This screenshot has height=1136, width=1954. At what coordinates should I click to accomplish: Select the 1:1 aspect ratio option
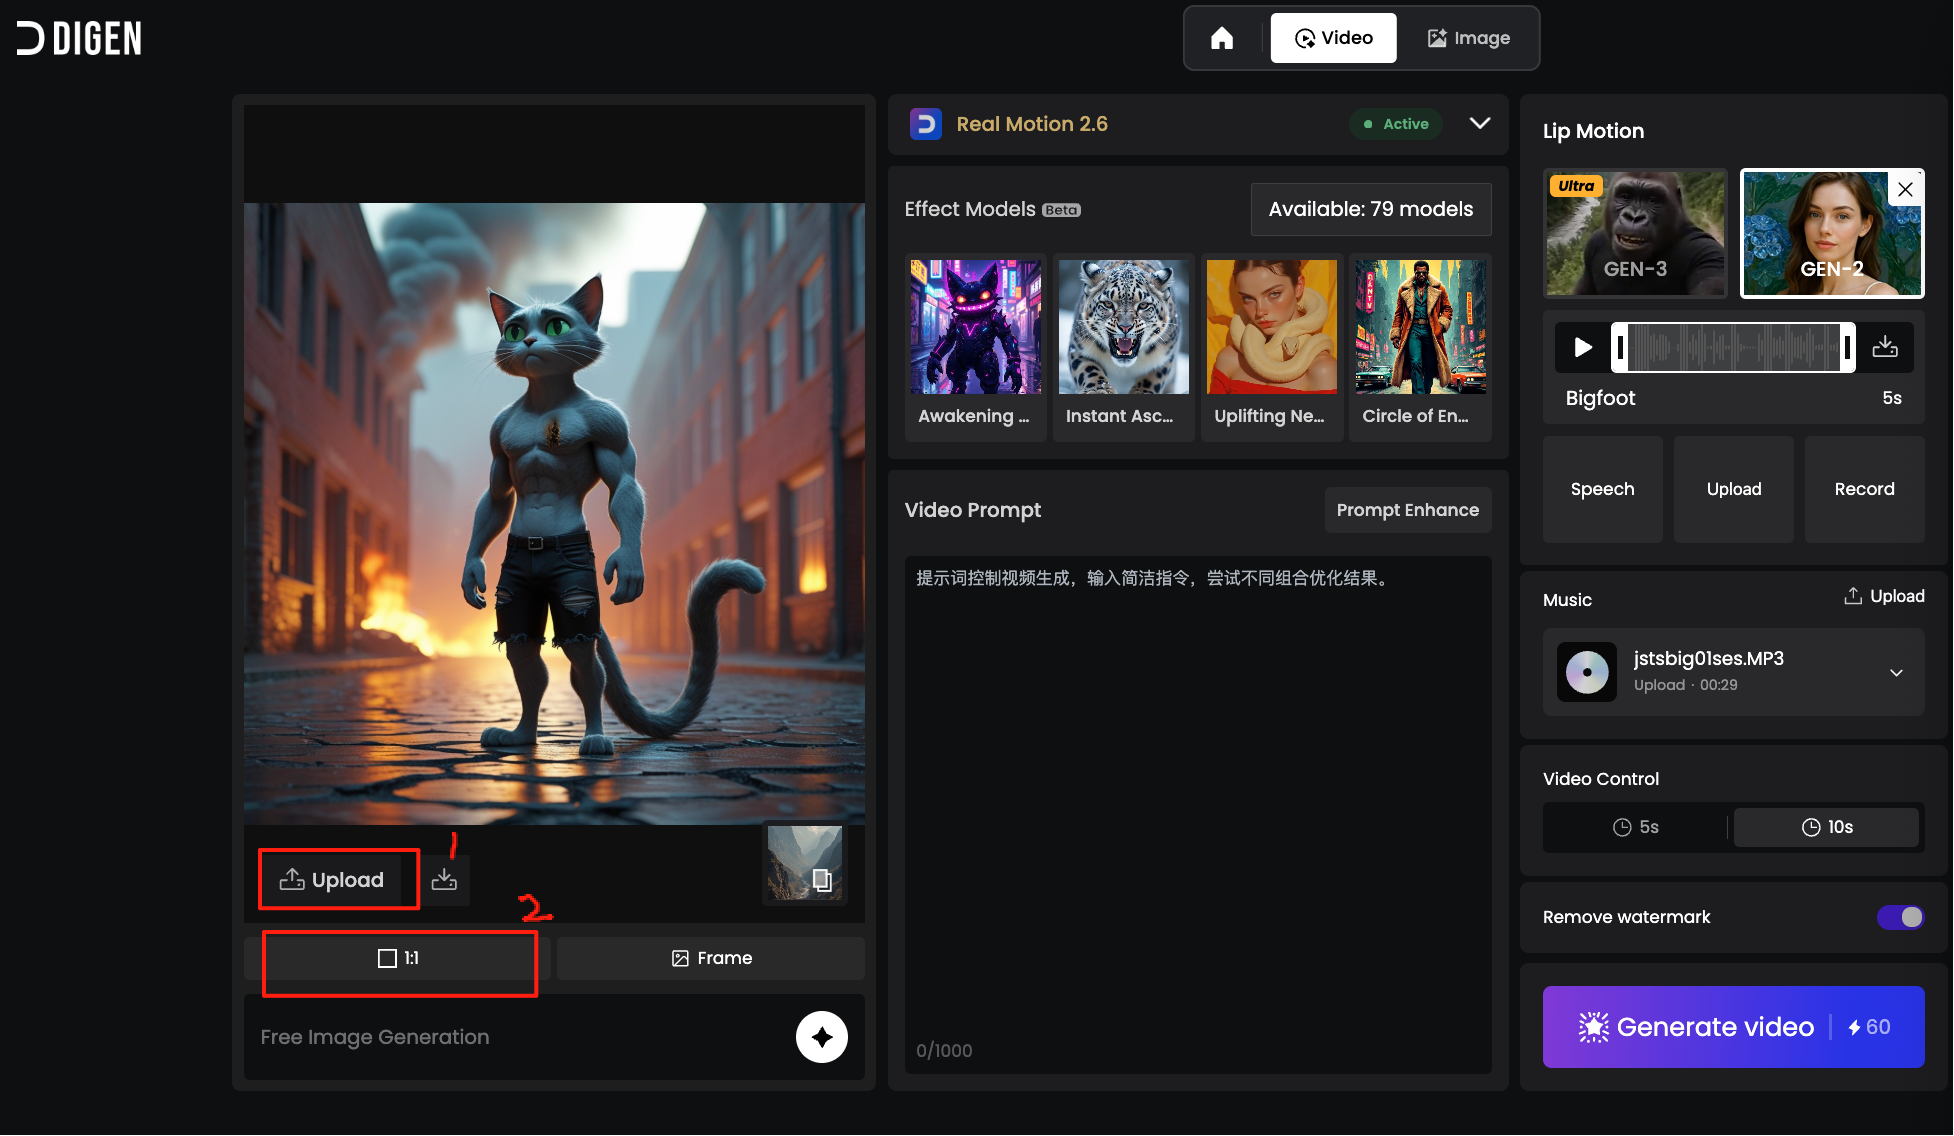click(x=399, y=958)
